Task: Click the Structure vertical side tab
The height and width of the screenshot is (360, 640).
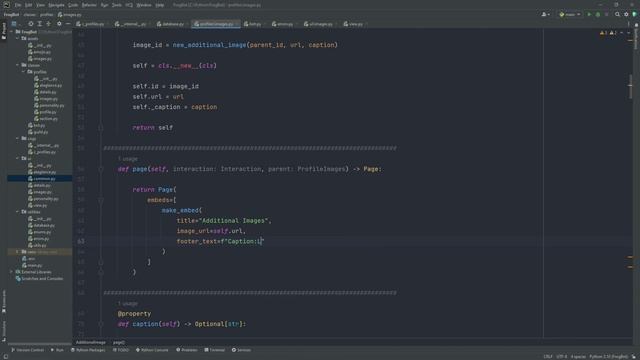Action: [4, 331]
